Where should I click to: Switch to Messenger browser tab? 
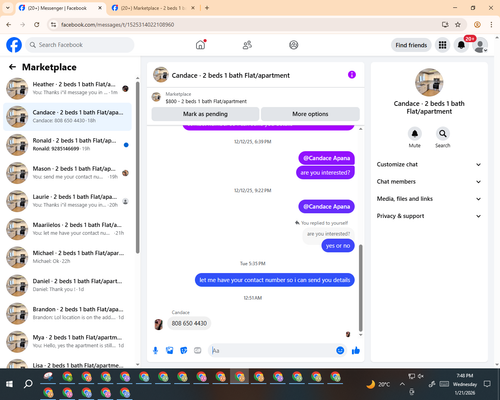pyautogui.click(x=57, y=8)
